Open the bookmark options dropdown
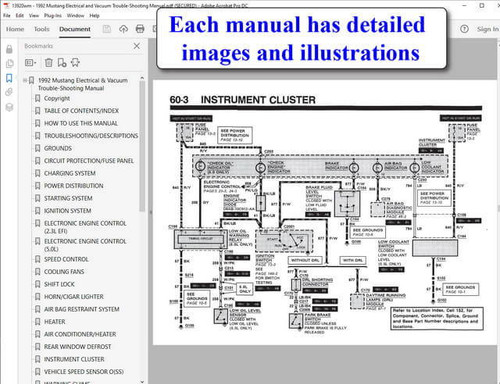 click(30, 62)
